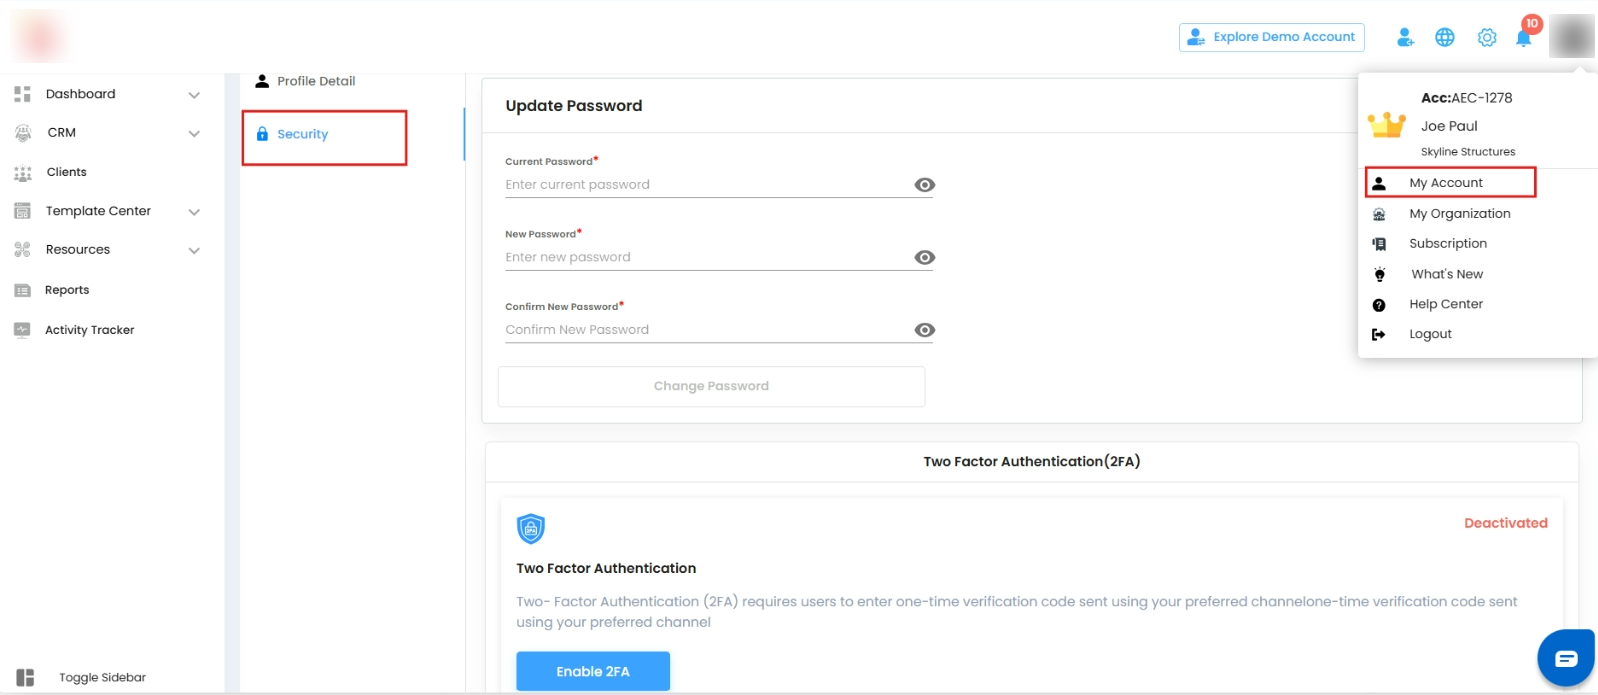Click the notification bell icon
The image size is (1598, 695).
[x=1523, y=38]
